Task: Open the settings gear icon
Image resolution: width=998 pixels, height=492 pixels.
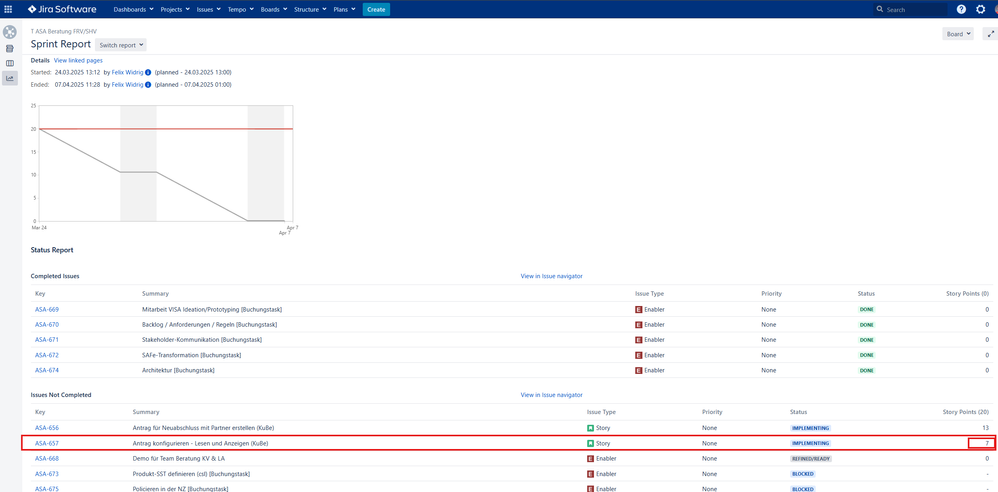Action: tap(980, 10)
